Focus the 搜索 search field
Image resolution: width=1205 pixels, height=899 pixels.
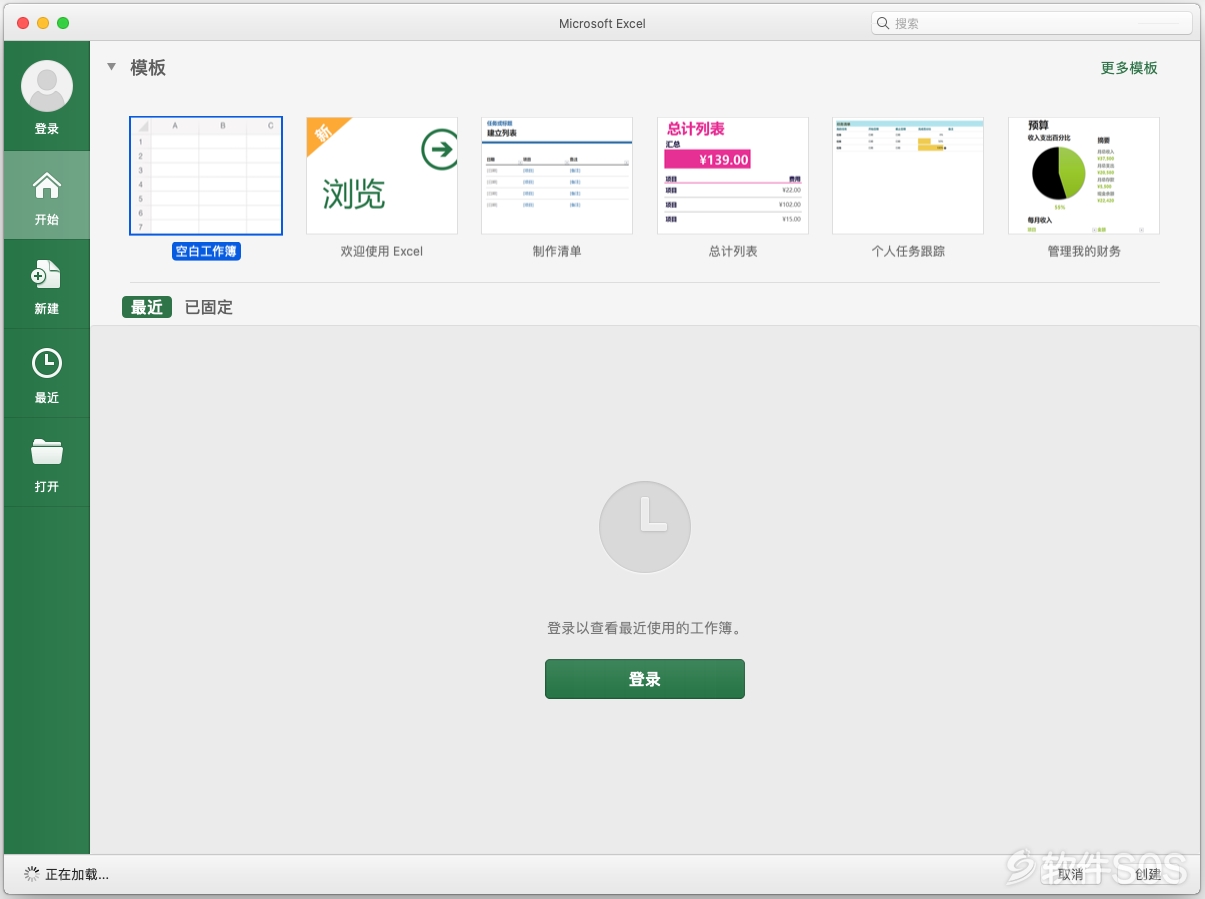pyautogui.click(x=1032, y=23)
